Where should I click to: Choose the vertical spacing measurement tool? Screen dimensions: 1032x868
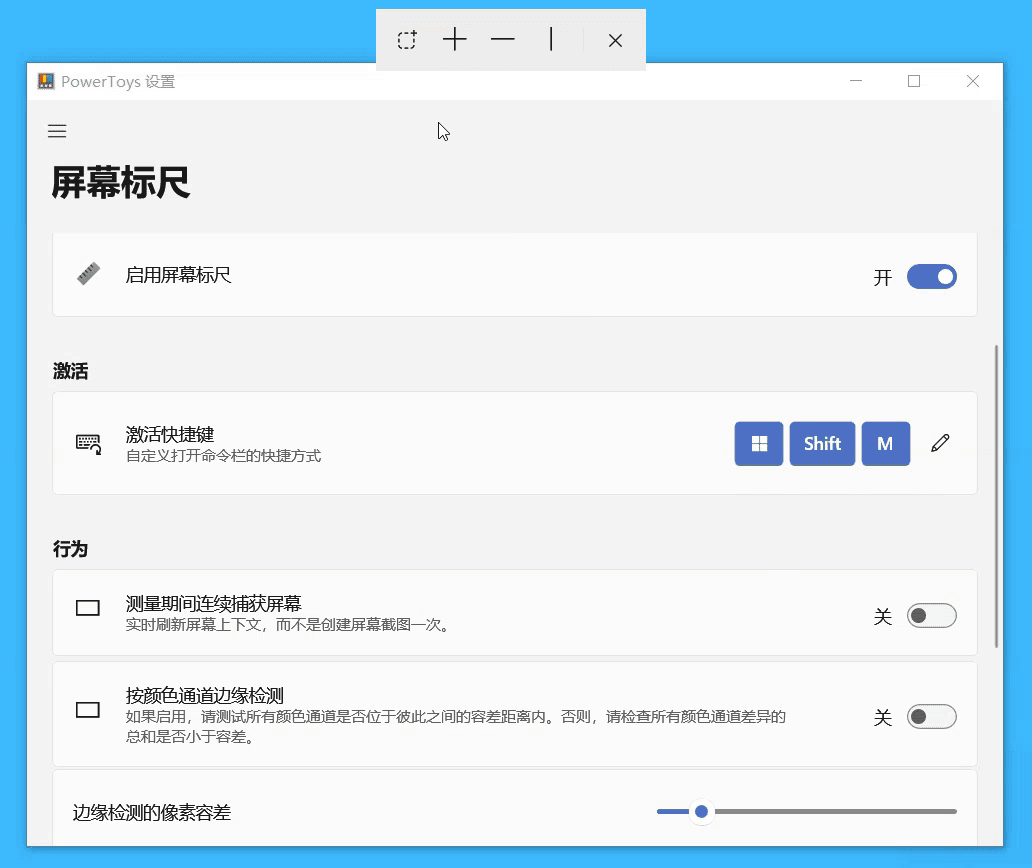pyautogui.click(x=551, y=39)
